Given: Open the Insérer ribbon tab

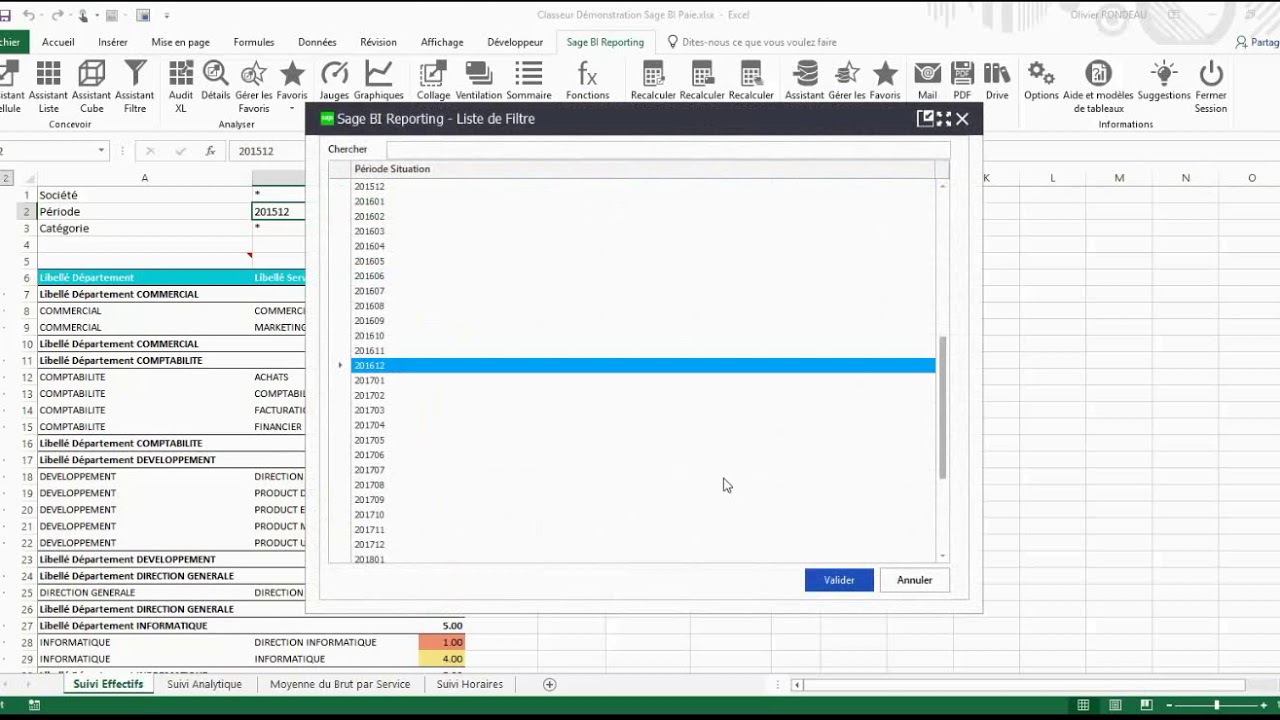Looking at the screenshot, I should coord(113,42).
